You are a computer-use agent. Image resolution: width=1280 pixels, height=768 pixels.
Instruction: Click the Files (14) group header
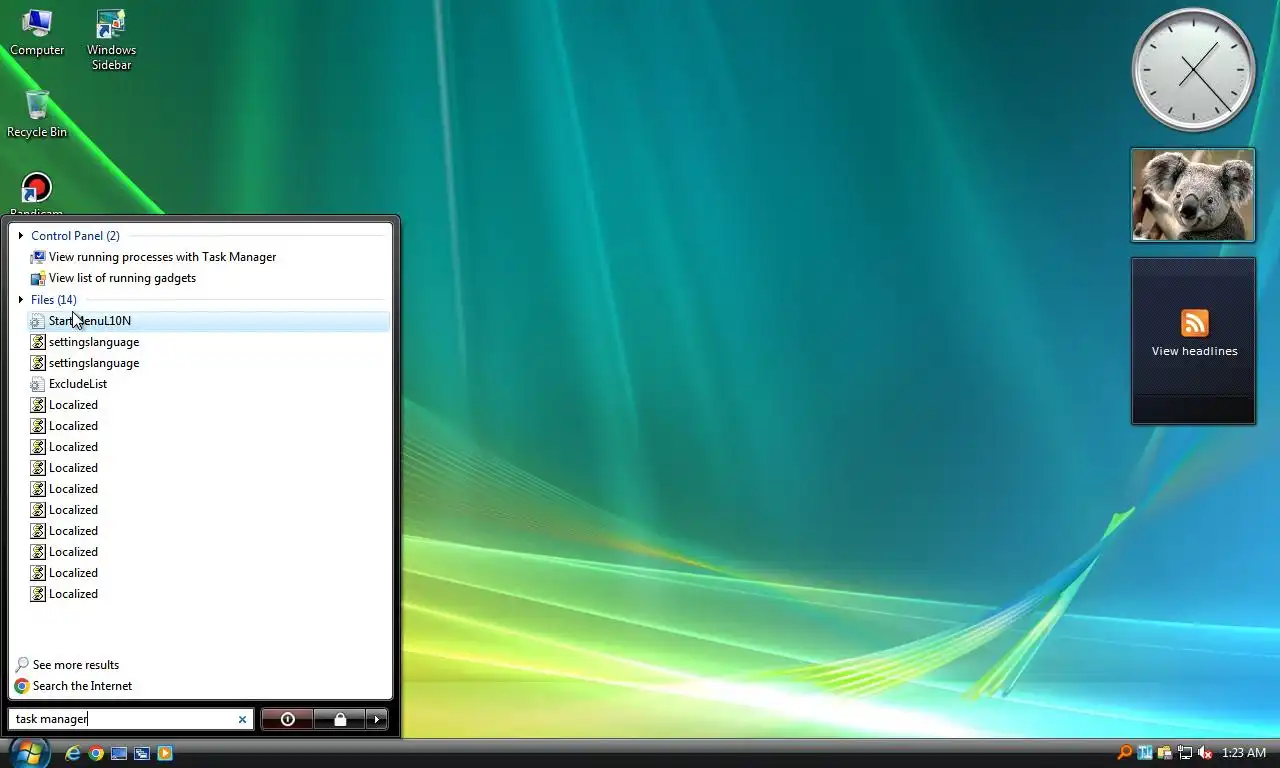54,300
